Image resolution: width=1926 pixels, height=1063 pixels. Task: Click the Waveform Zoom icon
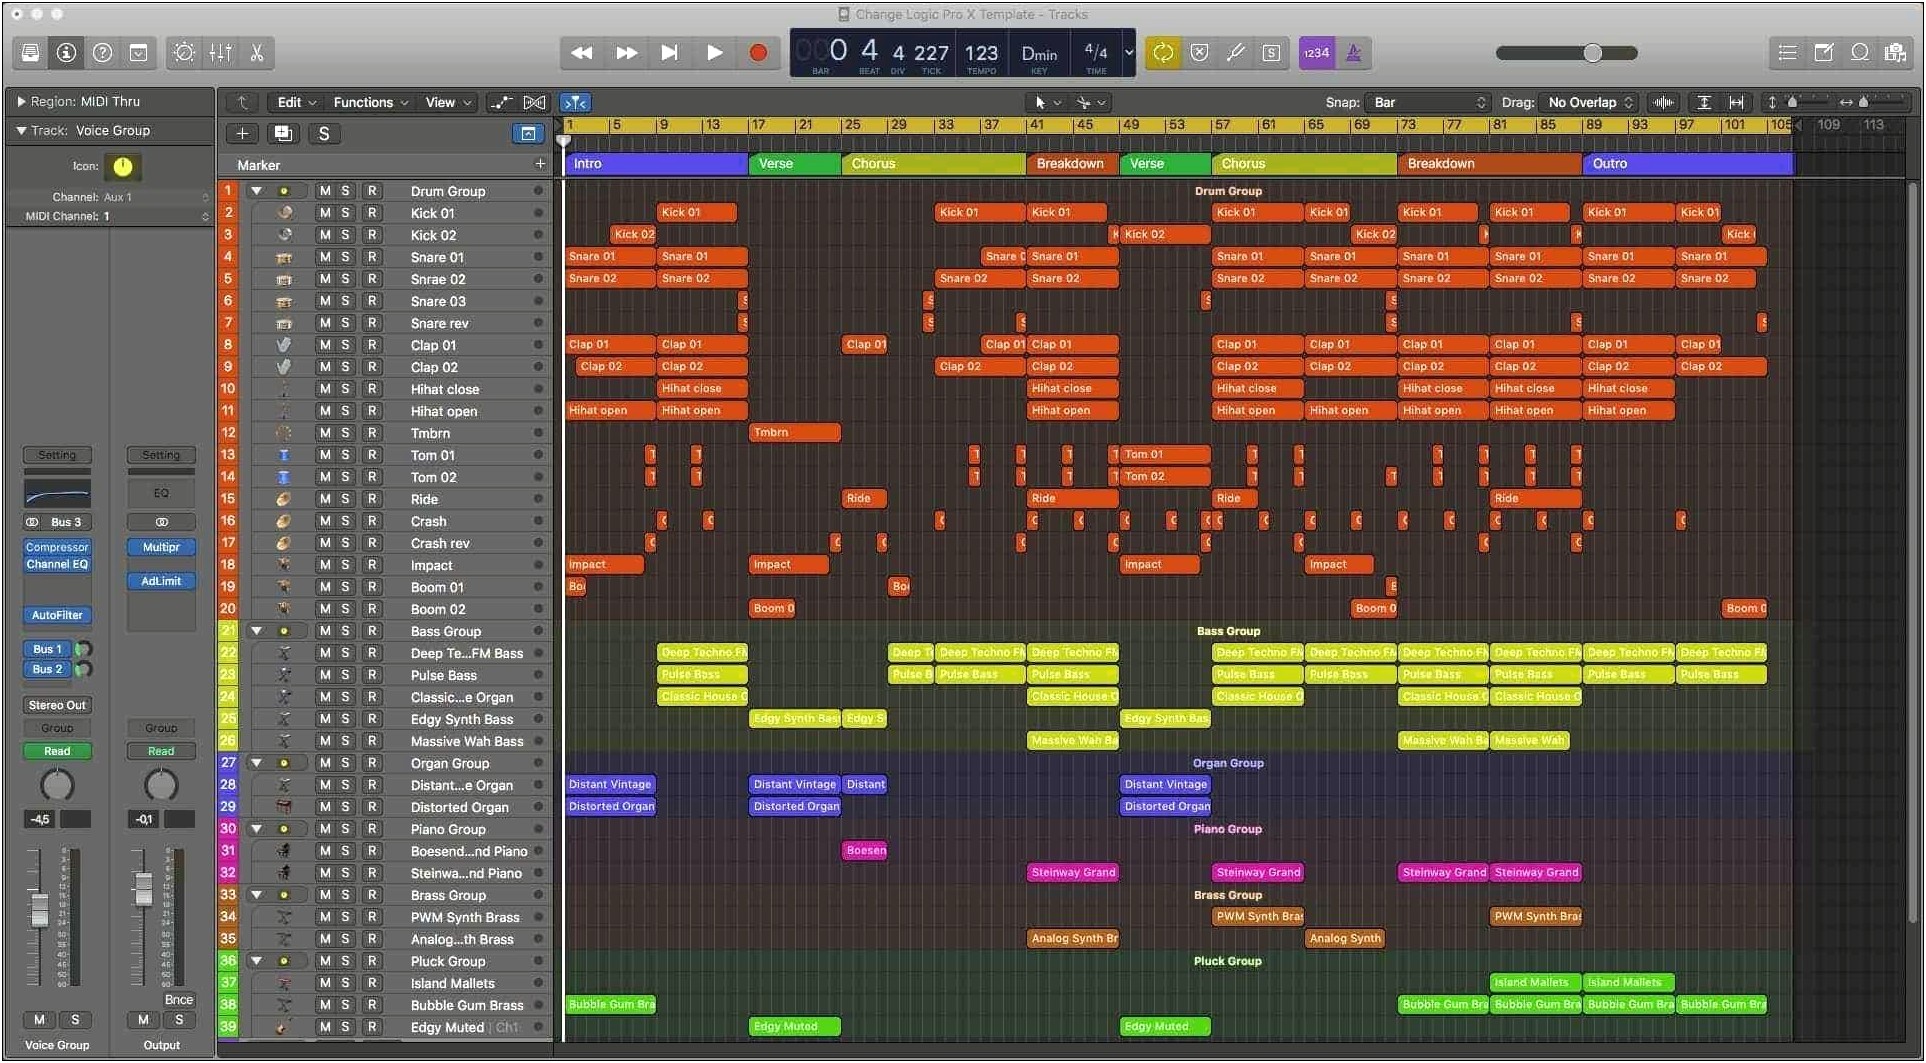tap(1663, 102)
